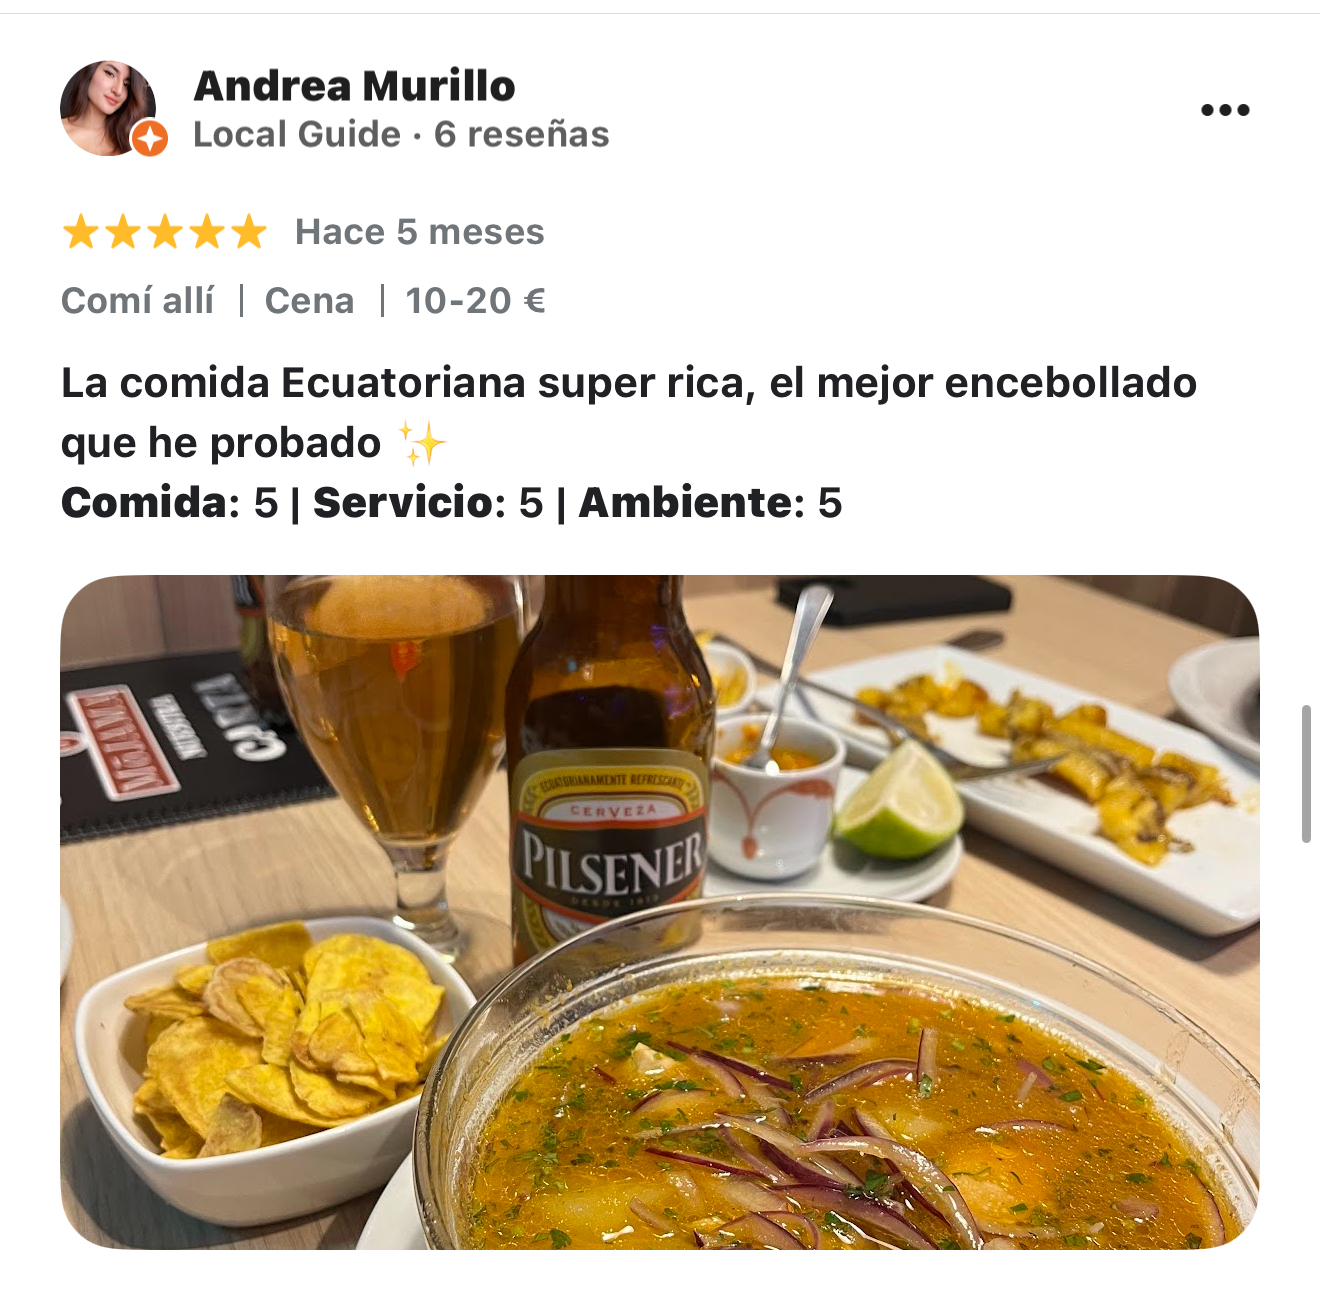Click the Comida: 5 rating label

click(170, 502)
